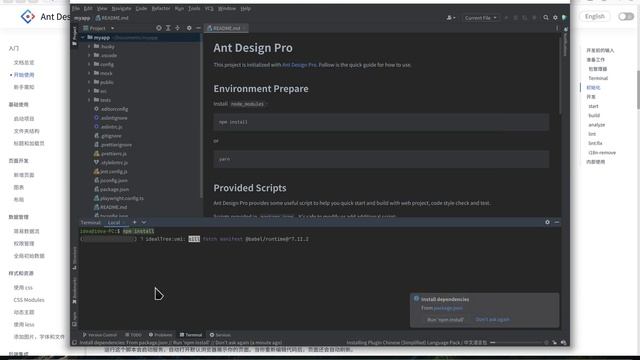This screenshot has height=360, width=640.
Task: Open Current File run configuration dropdown
Action: point(480,18)
